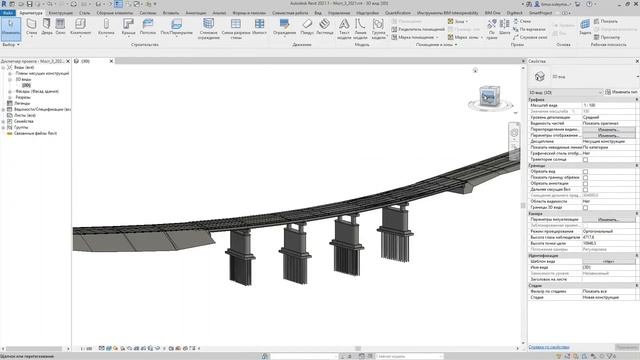Click the Задать work plane icon

(585, 27)
